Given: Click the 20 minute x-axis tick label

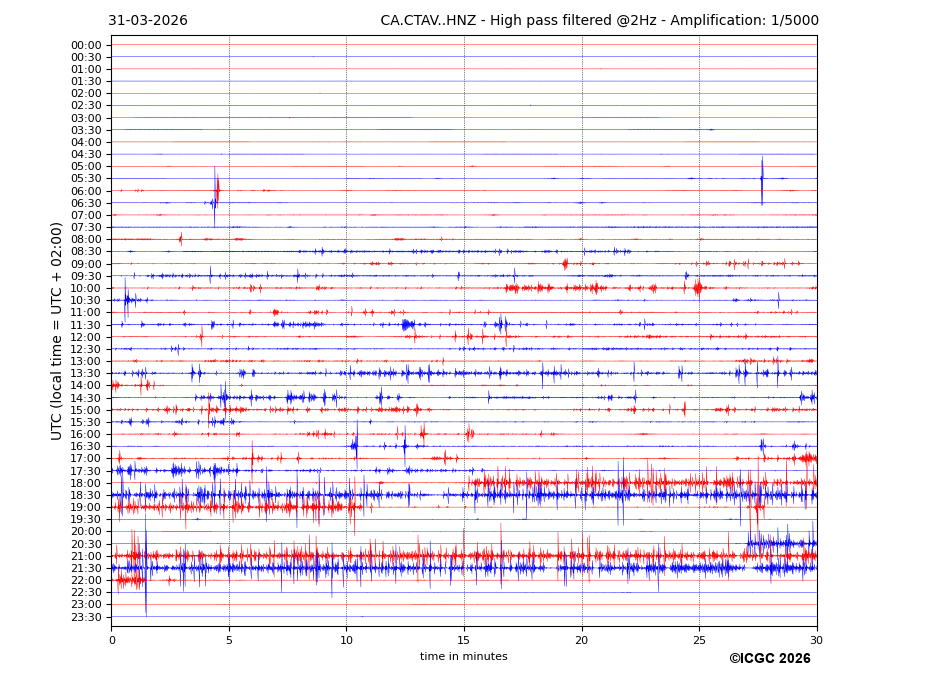Looking at the screenshot, I should (x=581, y=640).
